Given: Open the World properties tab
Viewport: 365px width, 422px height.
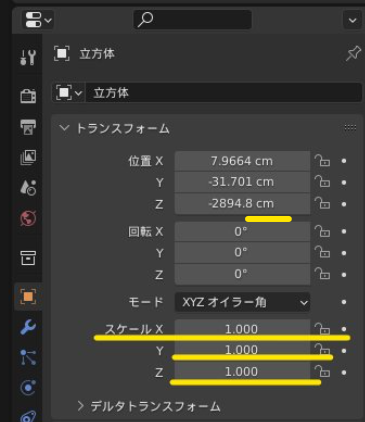Looking at the screenshot, I should click(28, 218).
